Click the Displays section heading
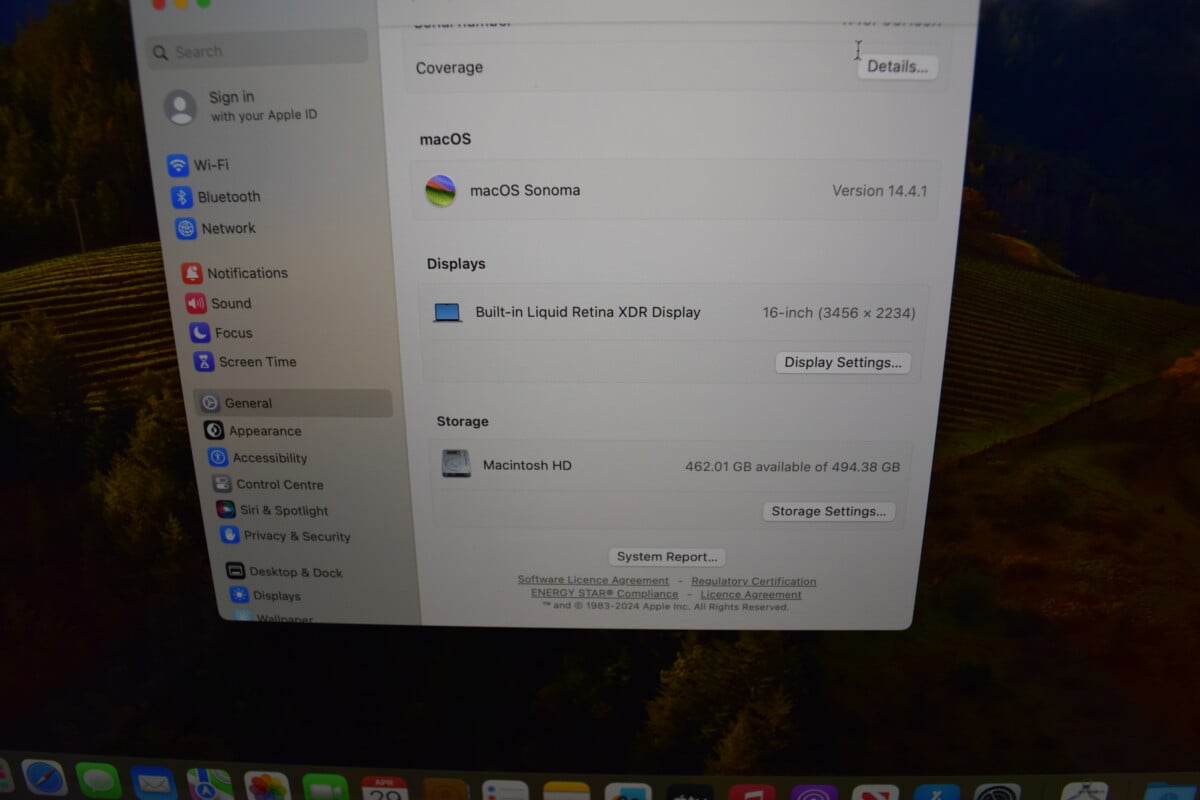The image size is (1200, 800). tap(456, 264)
